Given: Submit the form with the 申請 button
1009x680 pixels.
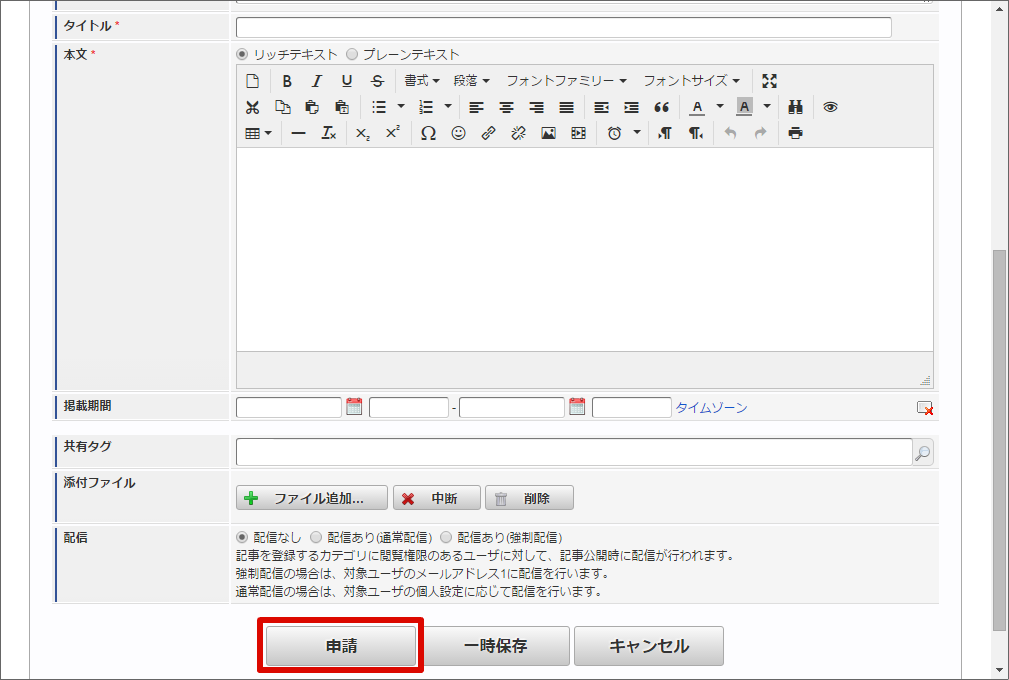Looking at the screenshot, I should [x=341, y=645].
